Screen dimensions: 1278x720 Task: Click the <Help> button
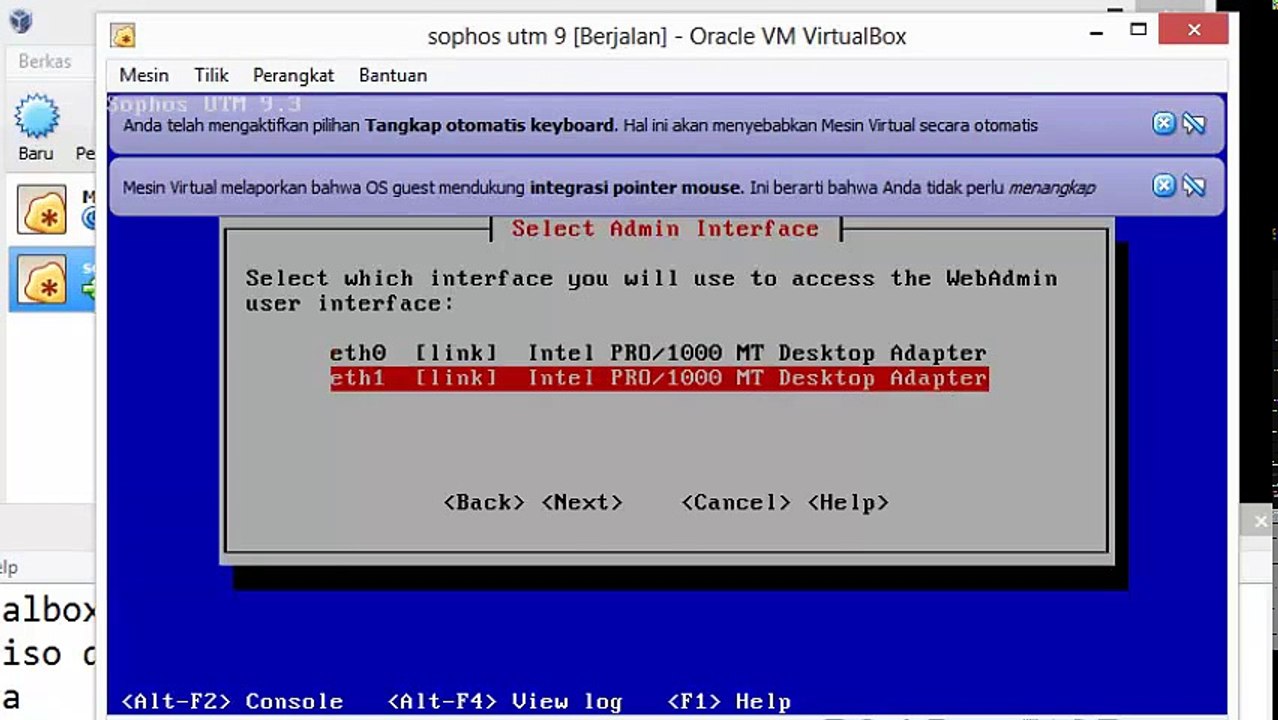[848, 502]
